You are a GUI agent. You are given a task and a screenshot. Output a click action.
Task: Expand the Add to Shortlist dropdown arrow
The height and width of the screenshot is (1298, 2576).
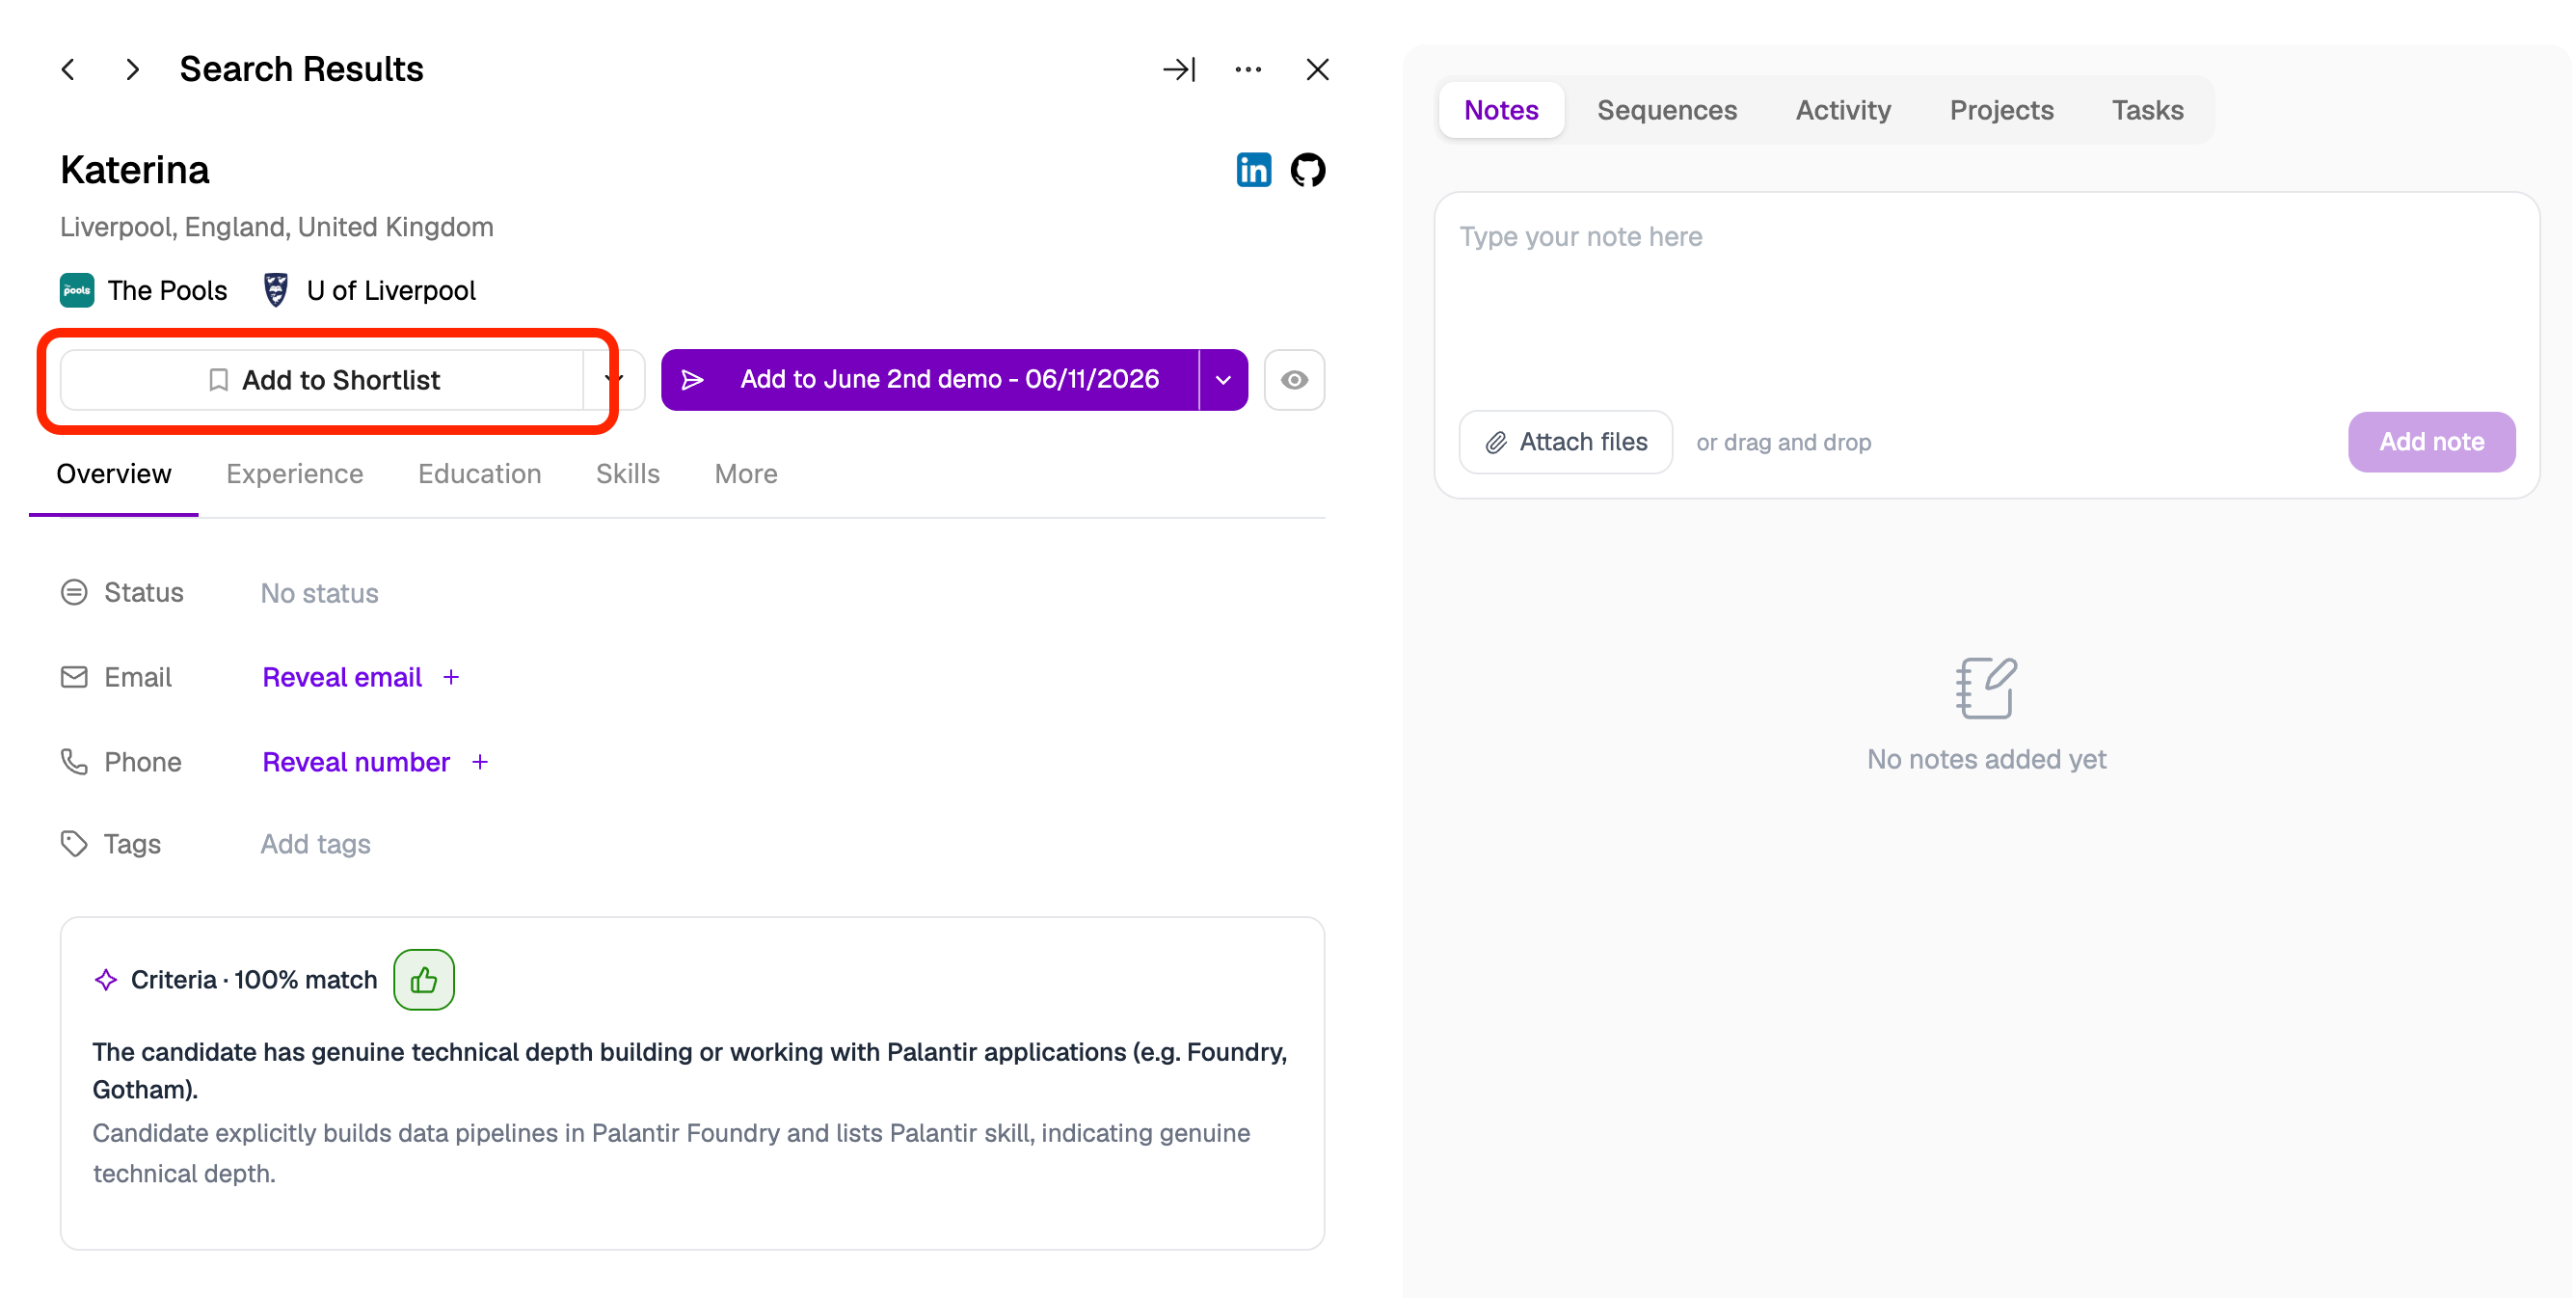pos(614,380)
